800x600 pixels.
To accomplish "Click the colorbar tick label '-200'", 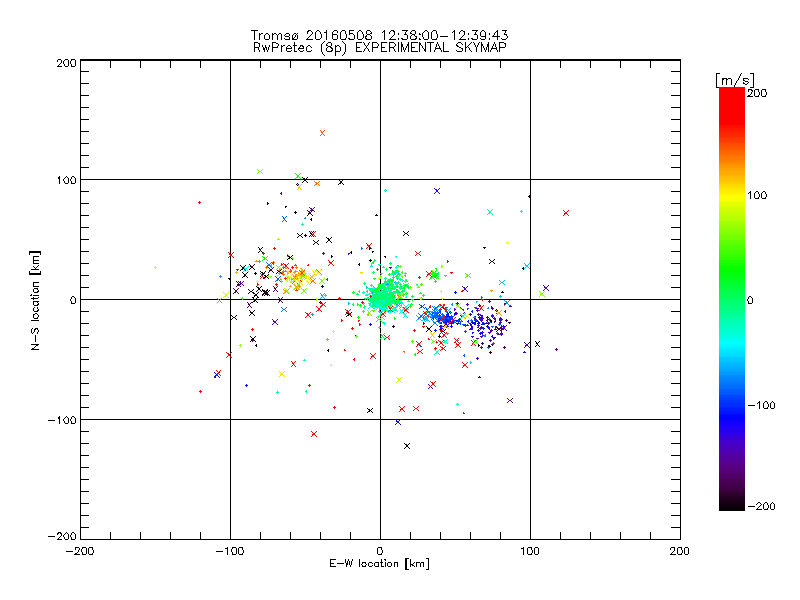I will point(761,506).
